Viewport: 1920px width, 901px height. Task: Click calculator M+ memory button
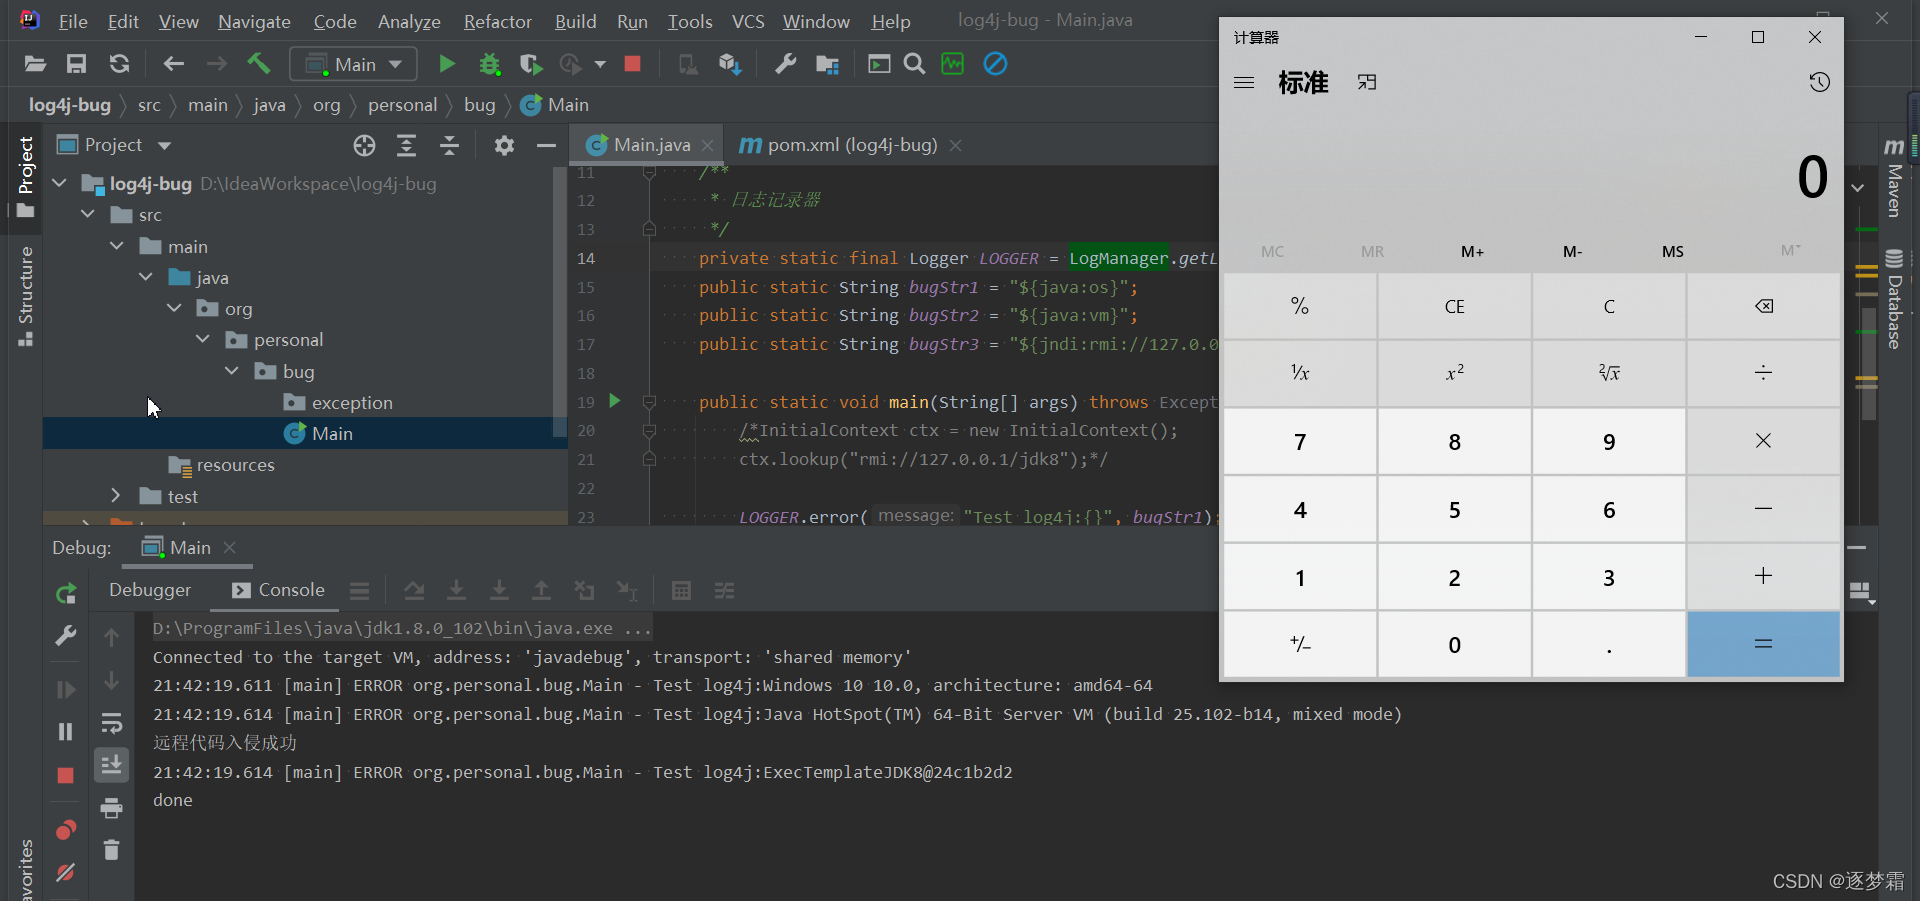pos(1472,252)
